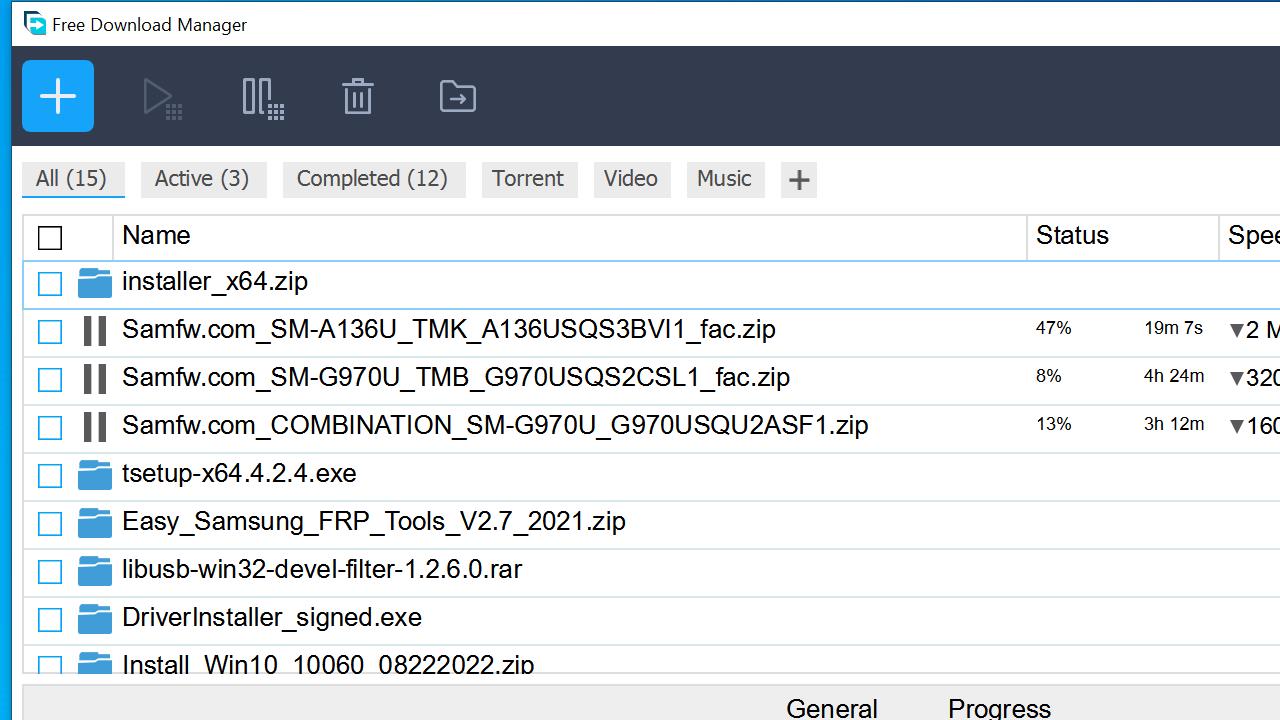Viewport: 1280px width, 720px height.
Task: Select the libusb-win32-devel-filter-1.2.6.0.rar row
Action: click(x=322, y=570)
